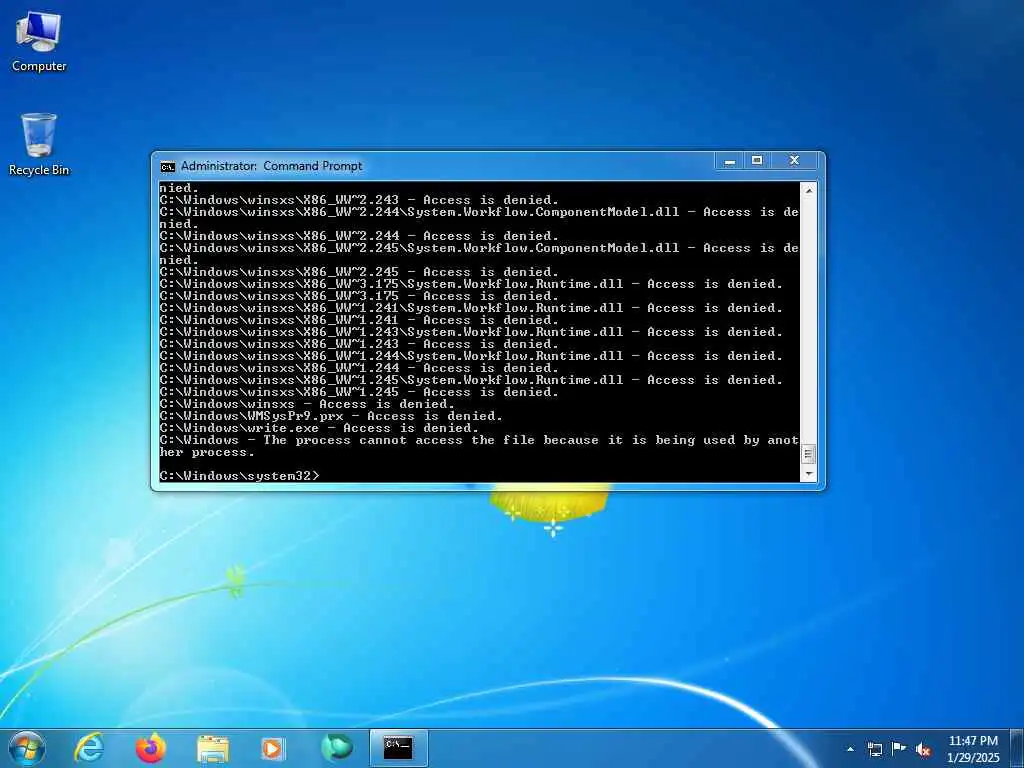Click the 'C:\Windows\system32>' prompt line
Image resolution: width=1024 pixels, height=768 pixels.
pyautogui.click(x=240, y=476)
